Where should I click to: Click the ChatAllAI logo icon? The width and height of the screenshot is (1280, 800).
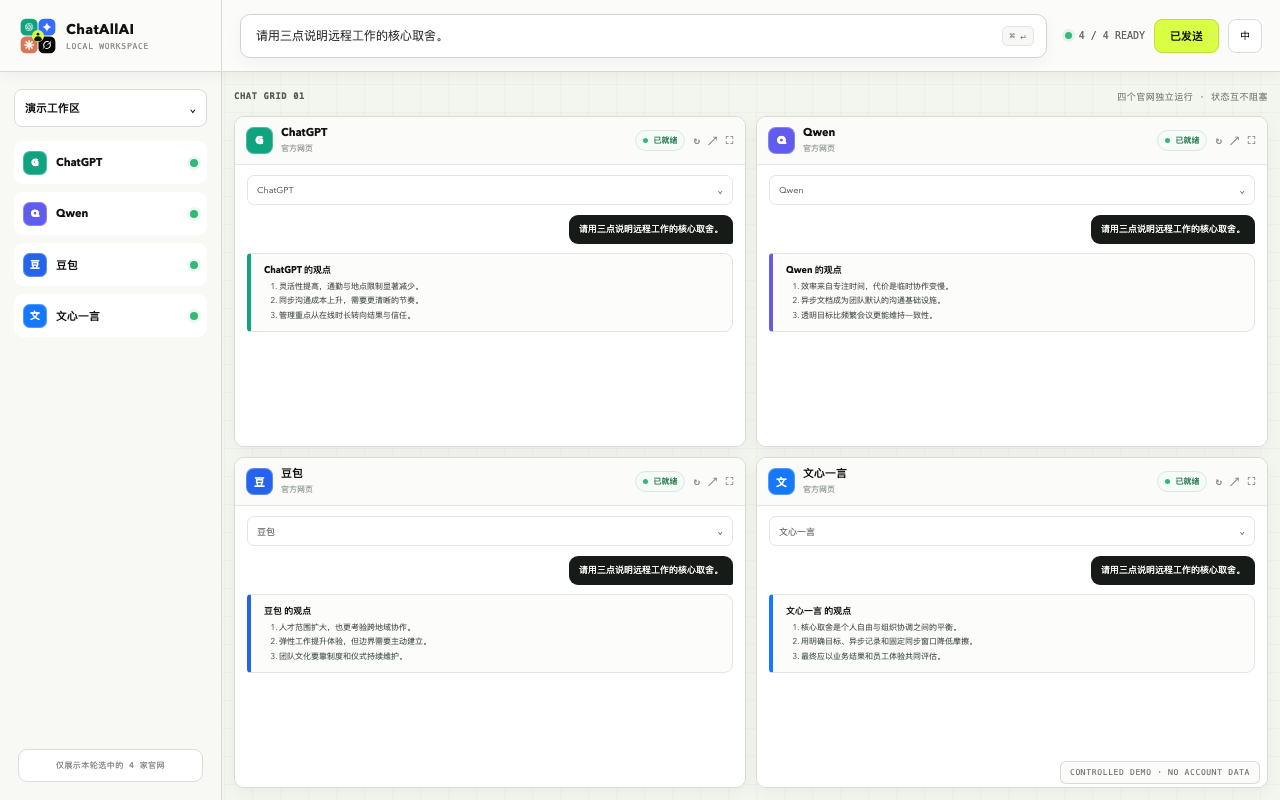(x=38, y=36)
